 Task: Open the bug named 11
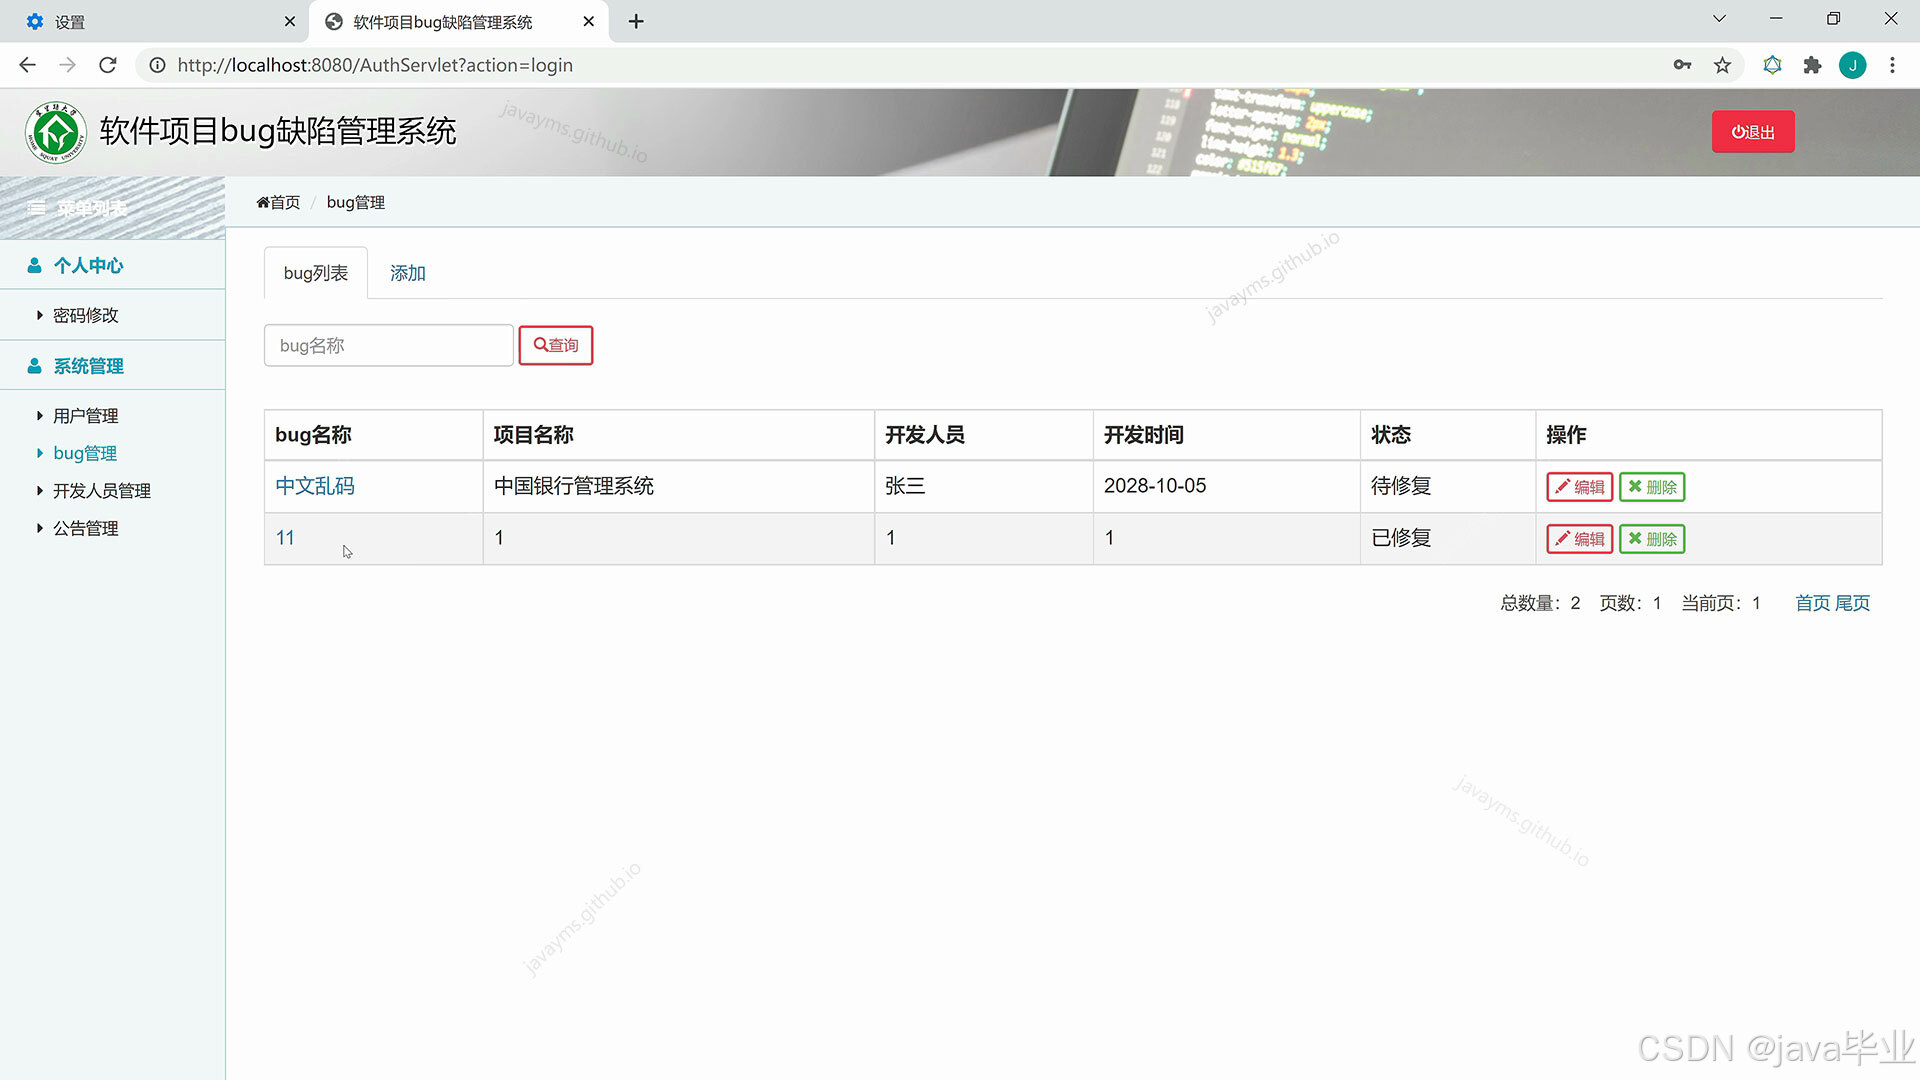(285, 538)
